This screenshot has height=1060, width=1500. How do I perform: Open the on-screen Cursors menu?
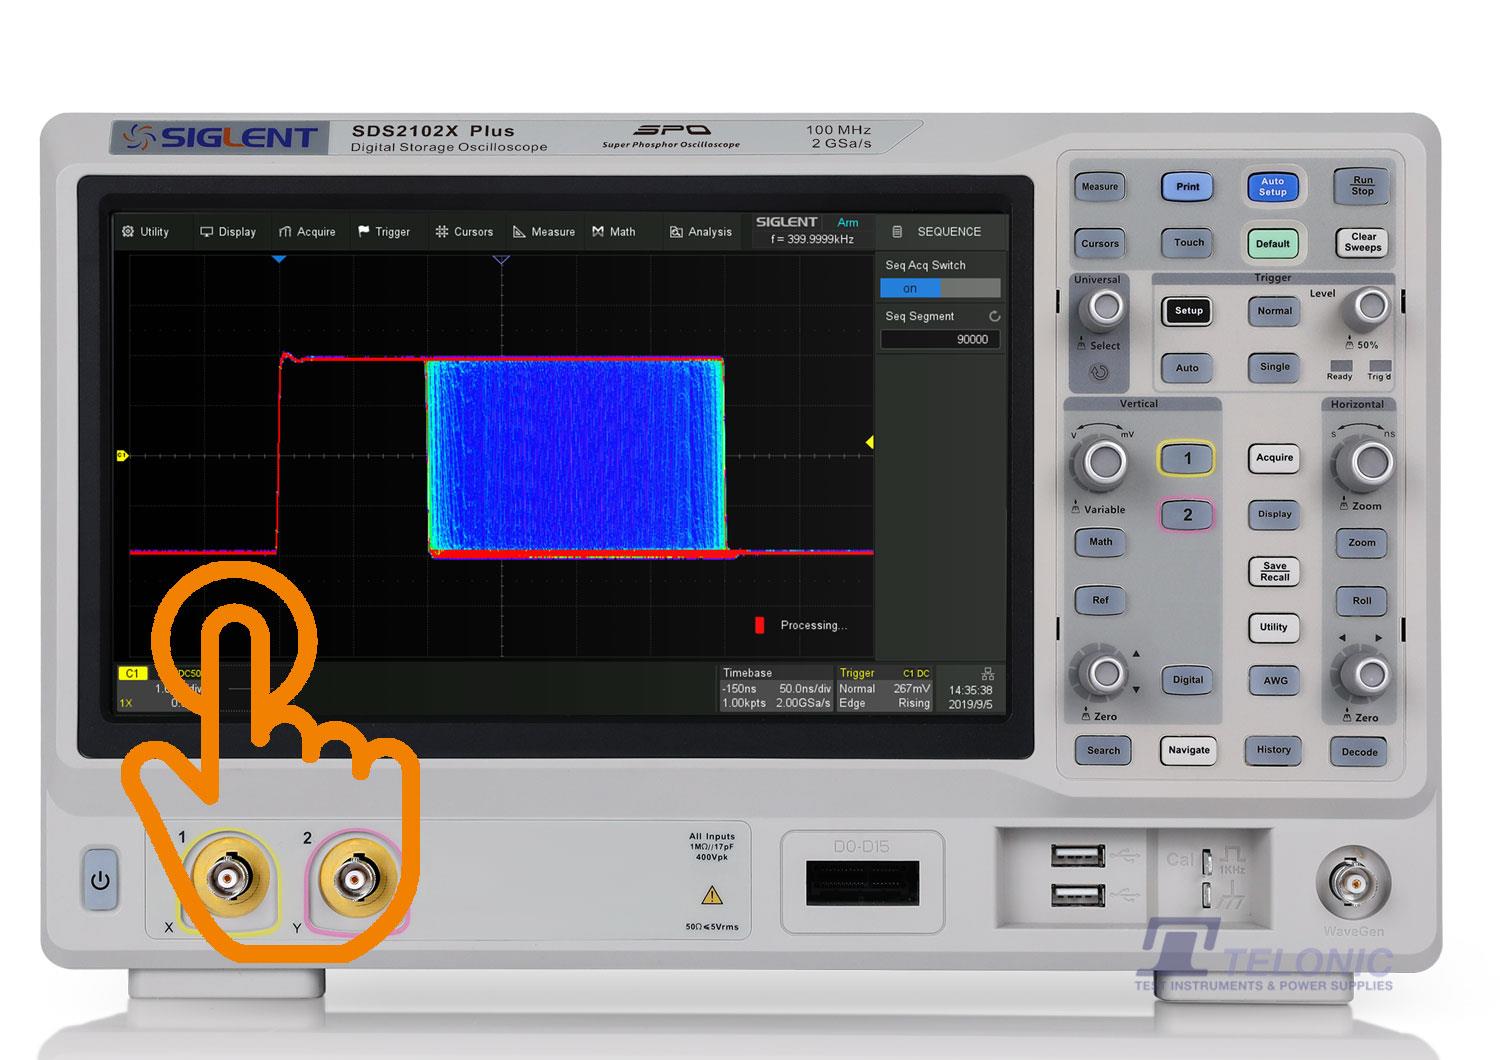tap(464, 232)
